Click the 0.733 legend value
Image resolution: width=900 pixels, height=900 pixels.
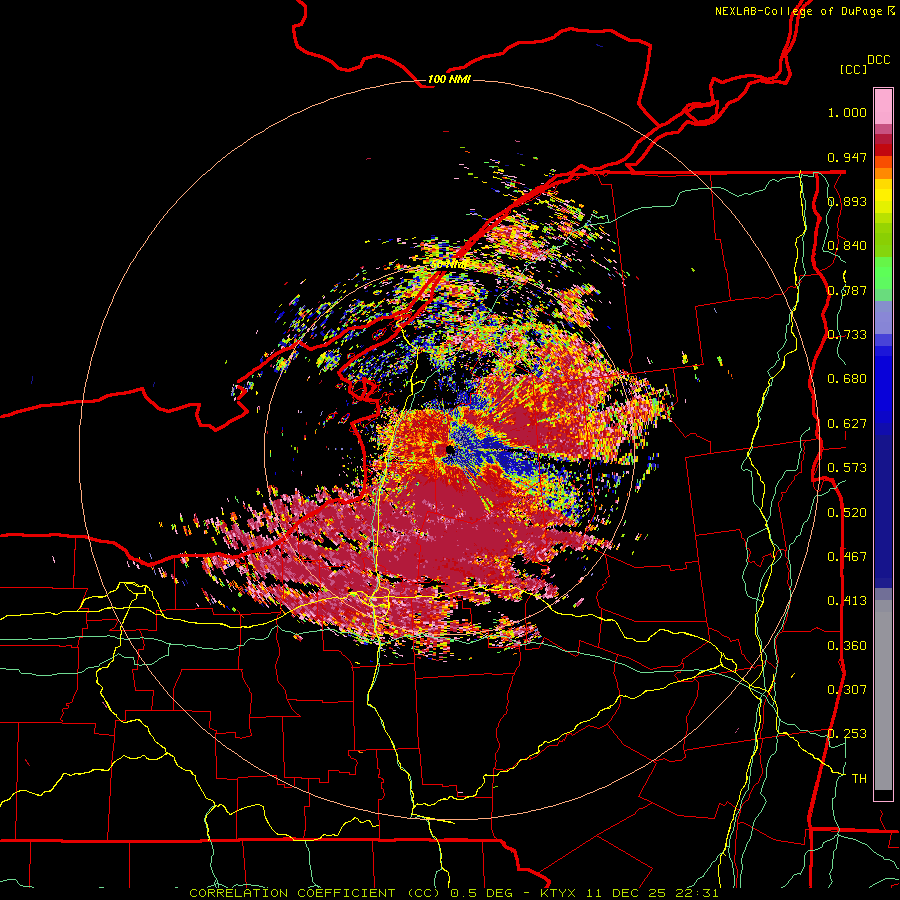point(847,335)
